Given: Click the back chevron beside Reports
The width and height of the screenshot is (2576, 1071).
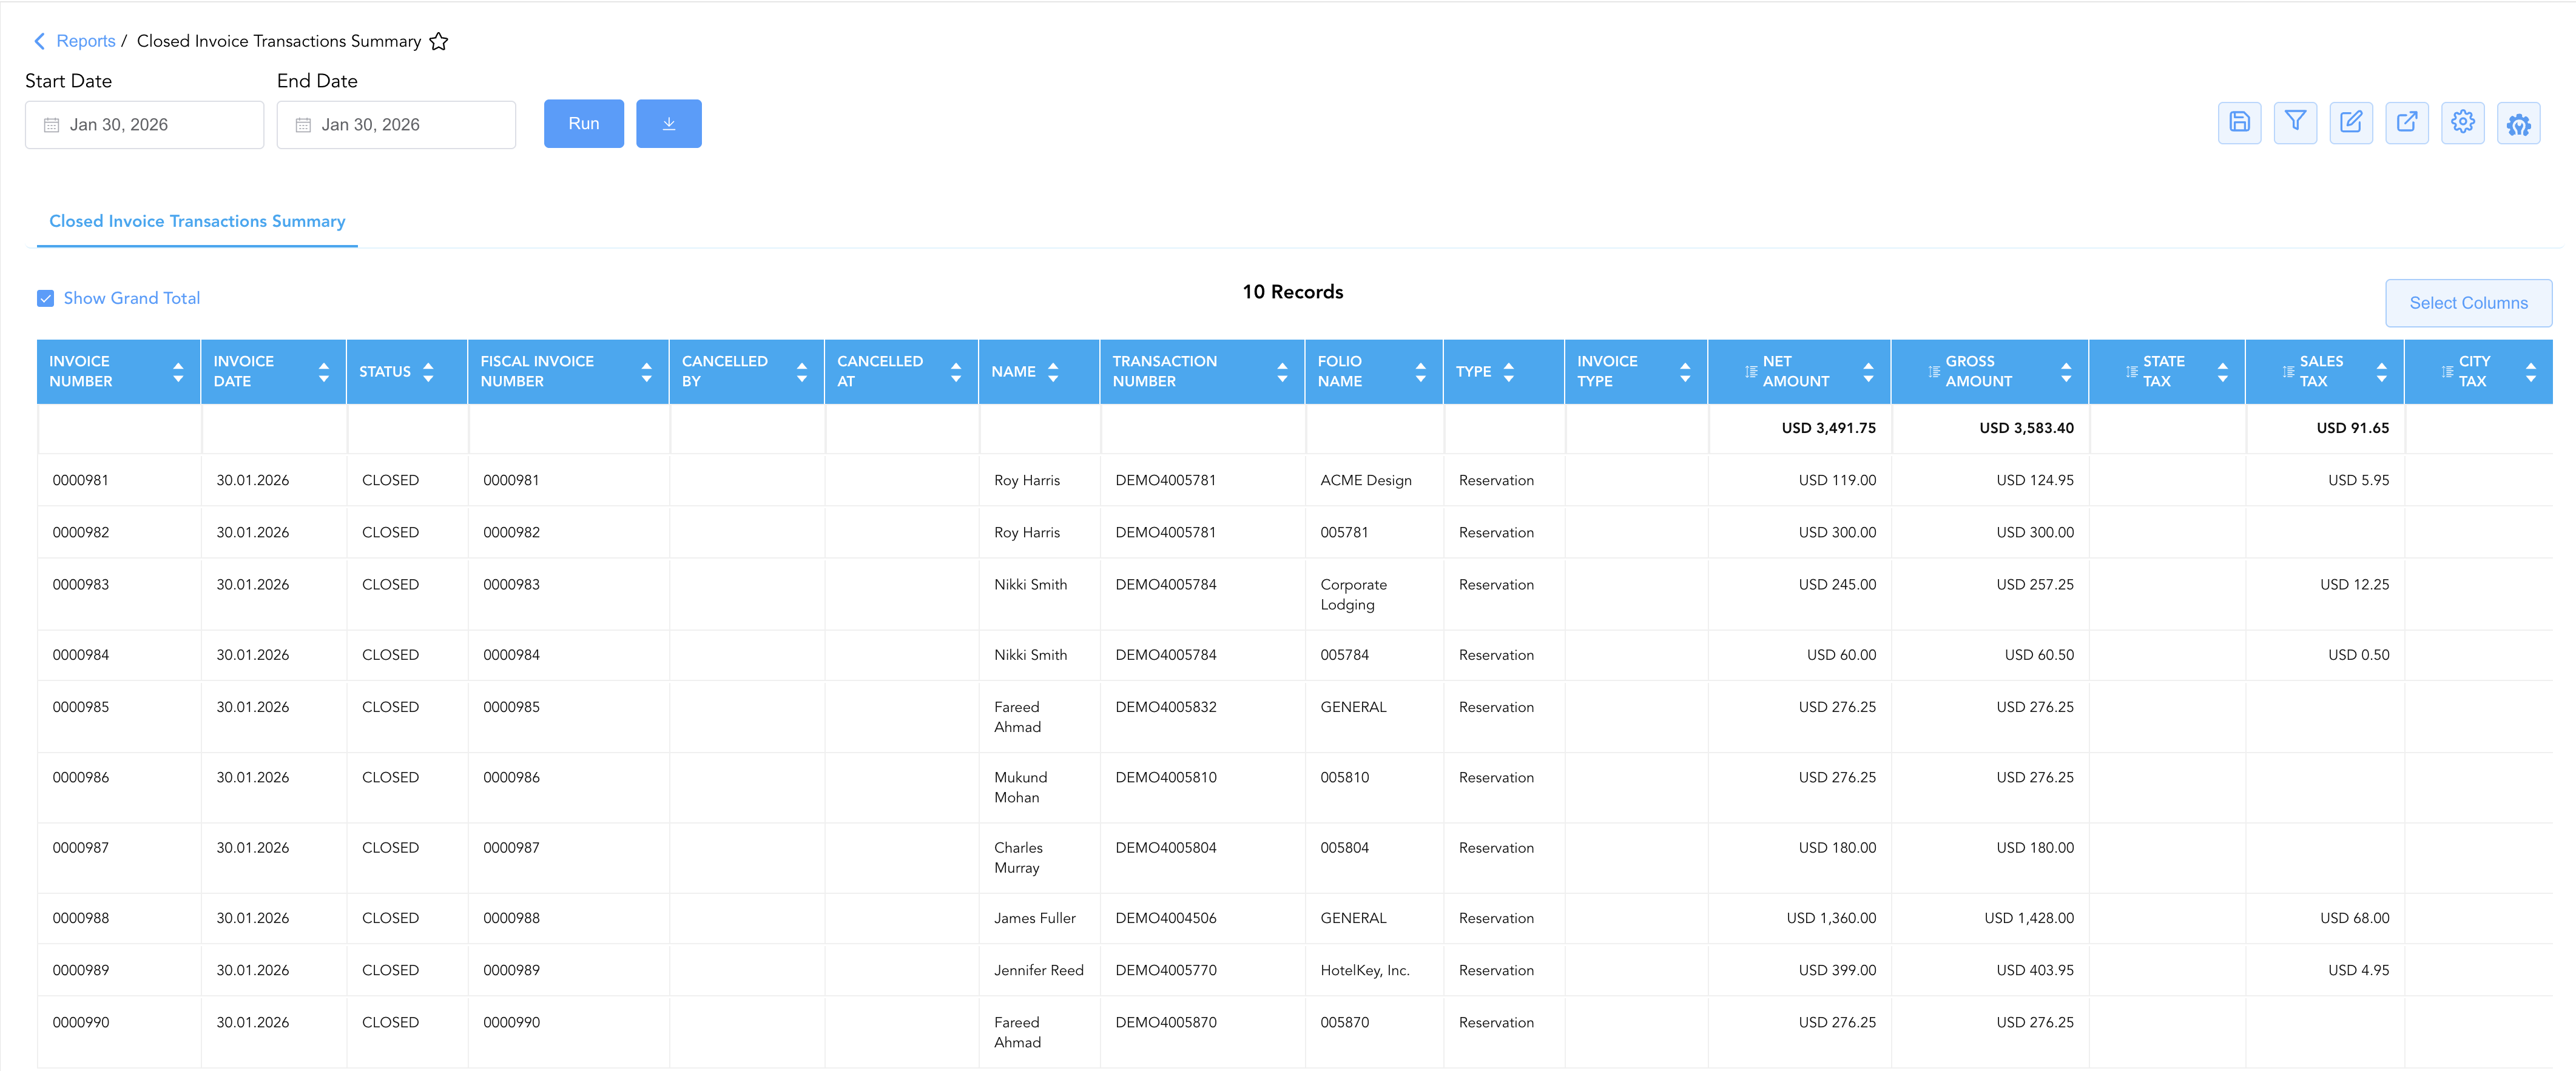Looking at the screenshot, I should point(39,41).
